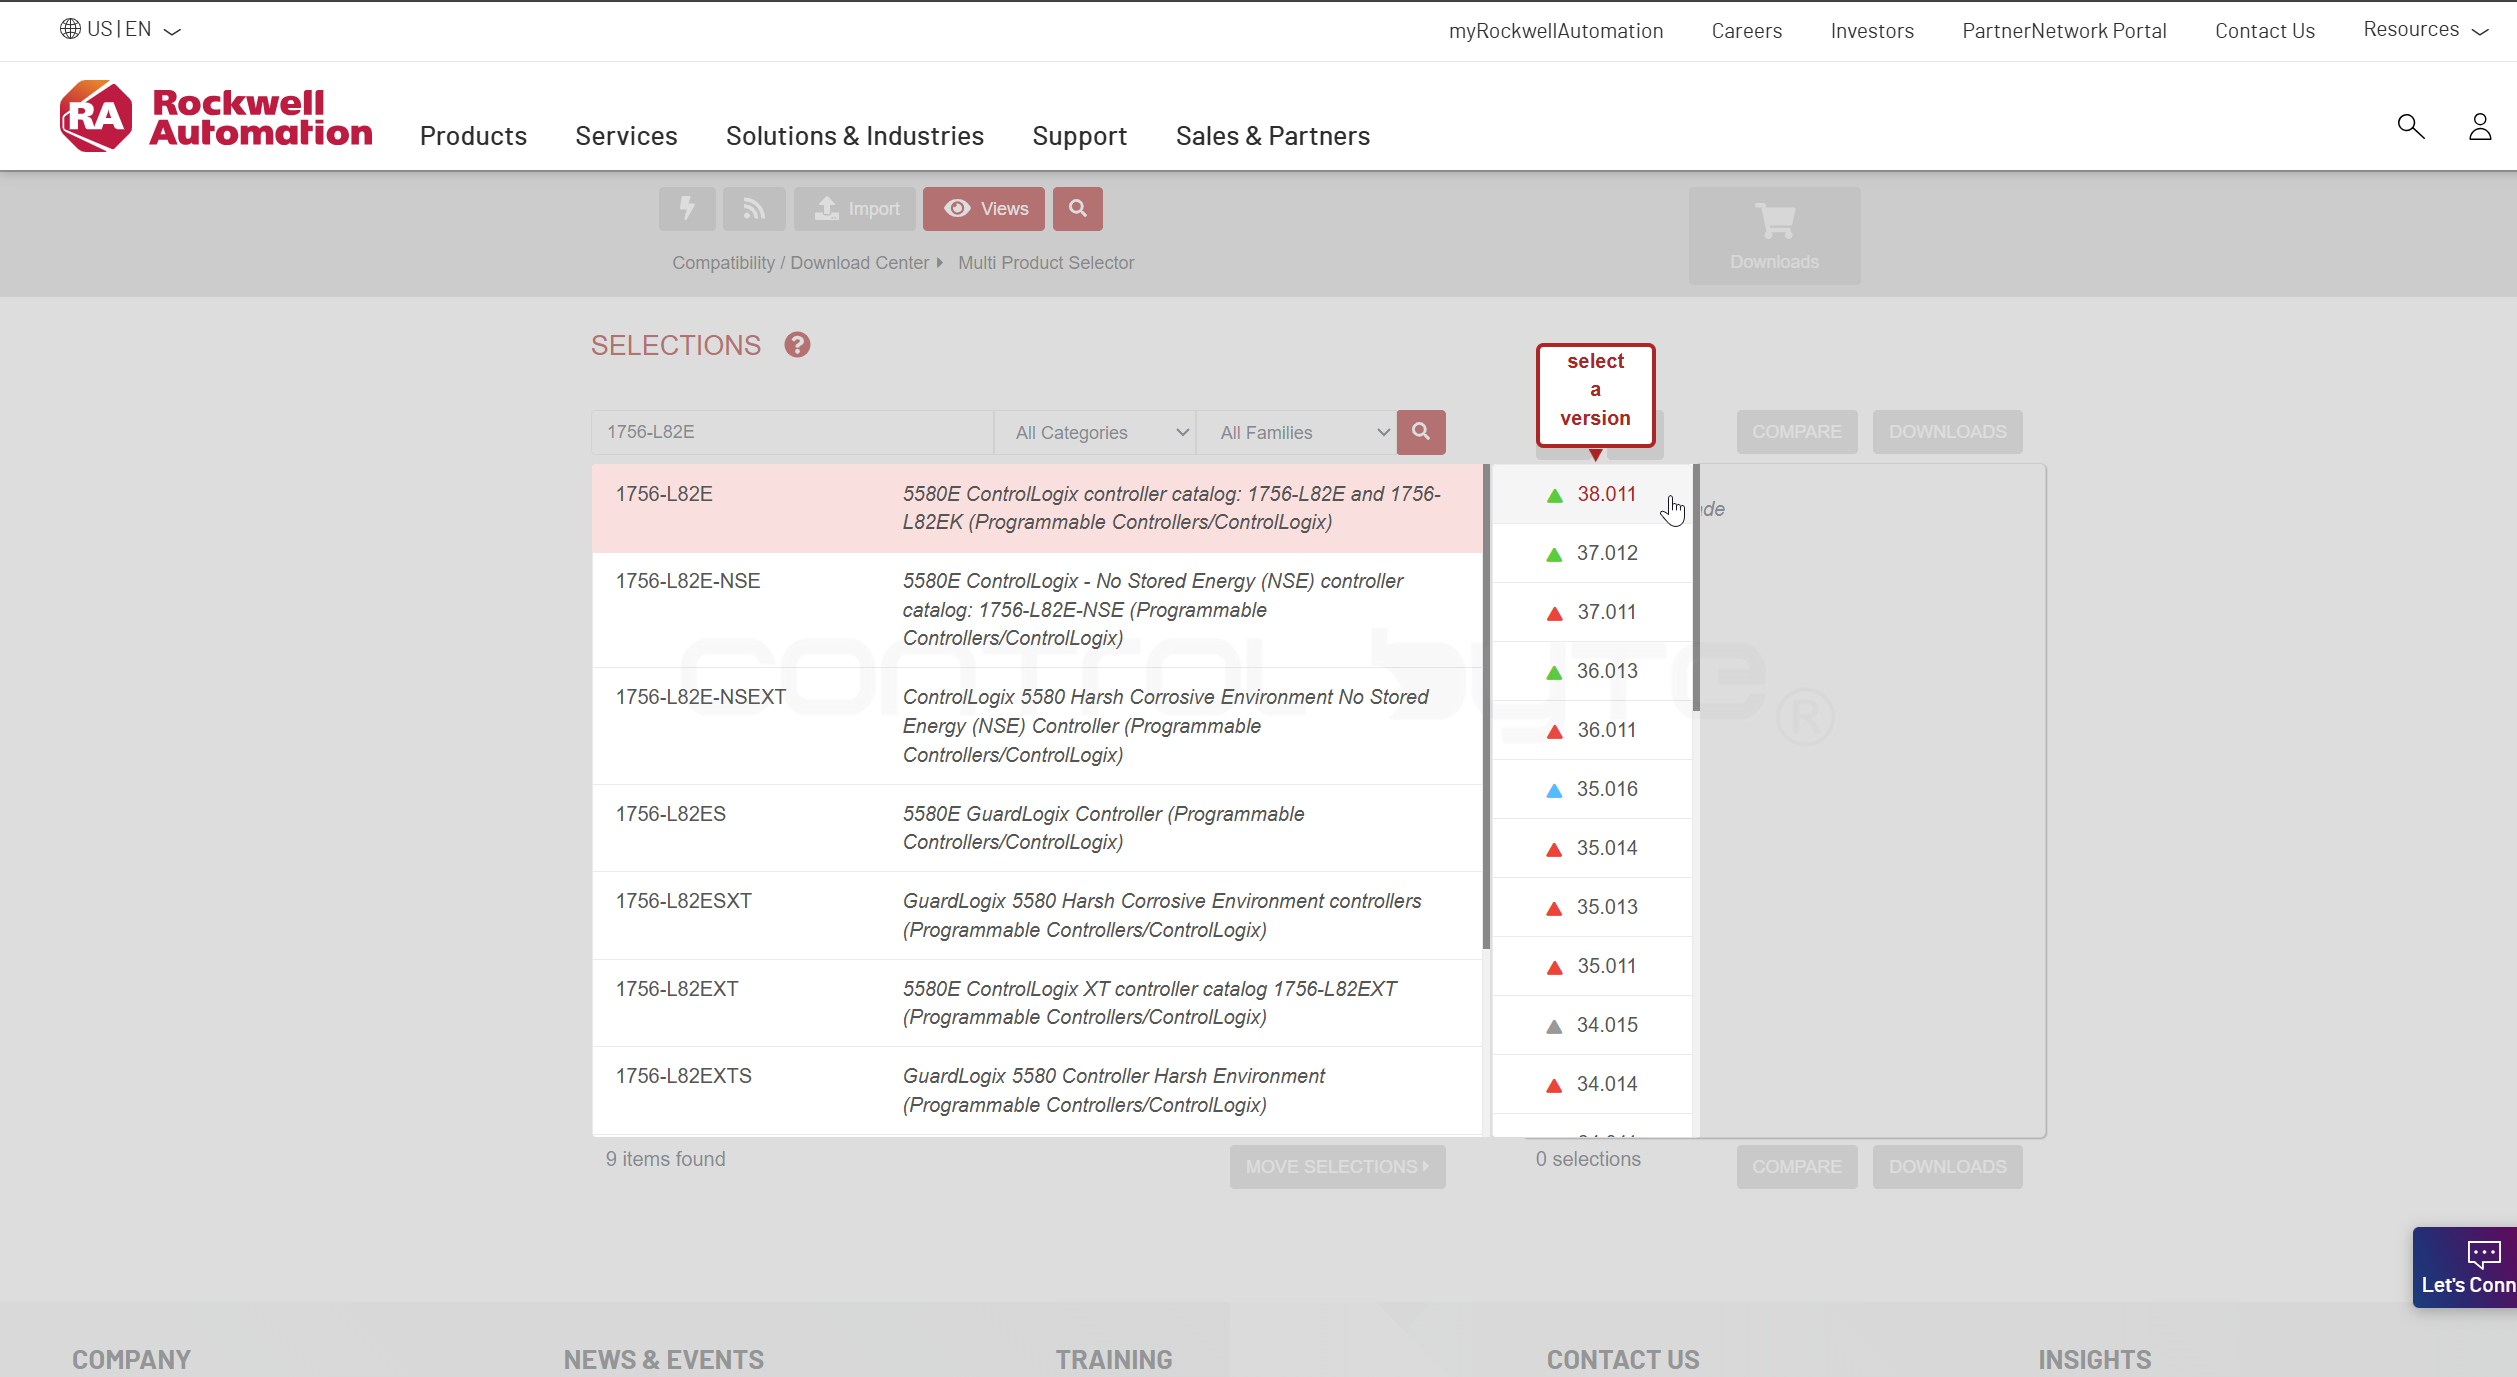Open the Investors link
This screenshot has height=1377, width=2517.
tap(1872, 31)
